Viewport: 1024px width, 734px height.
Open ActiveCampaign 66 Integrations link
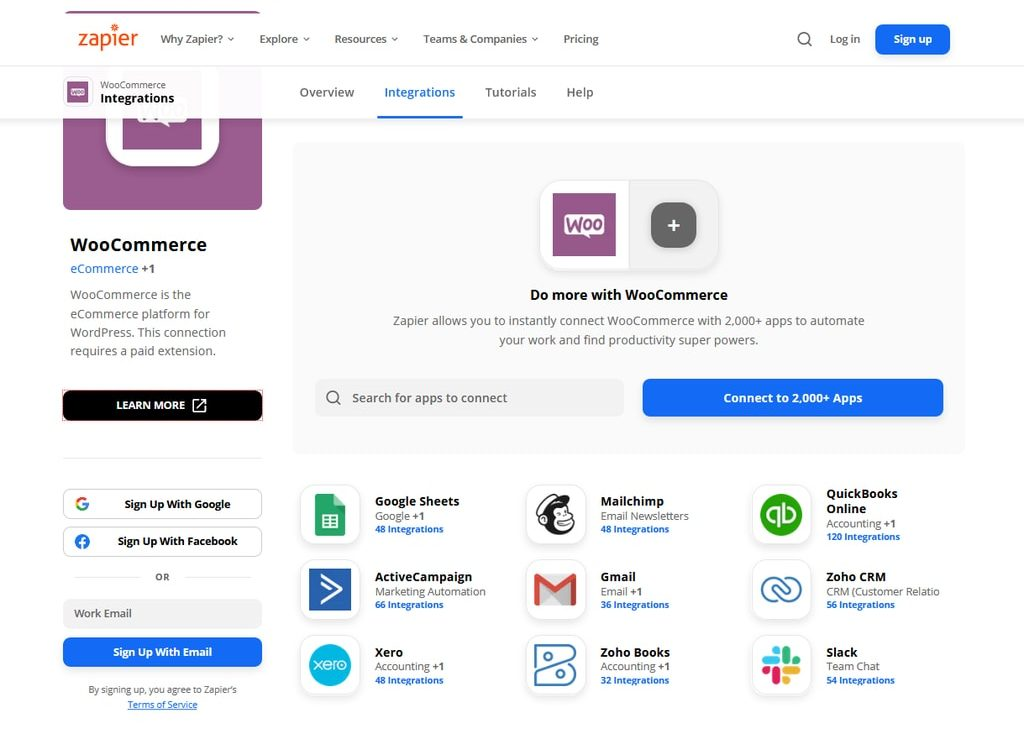409,605
